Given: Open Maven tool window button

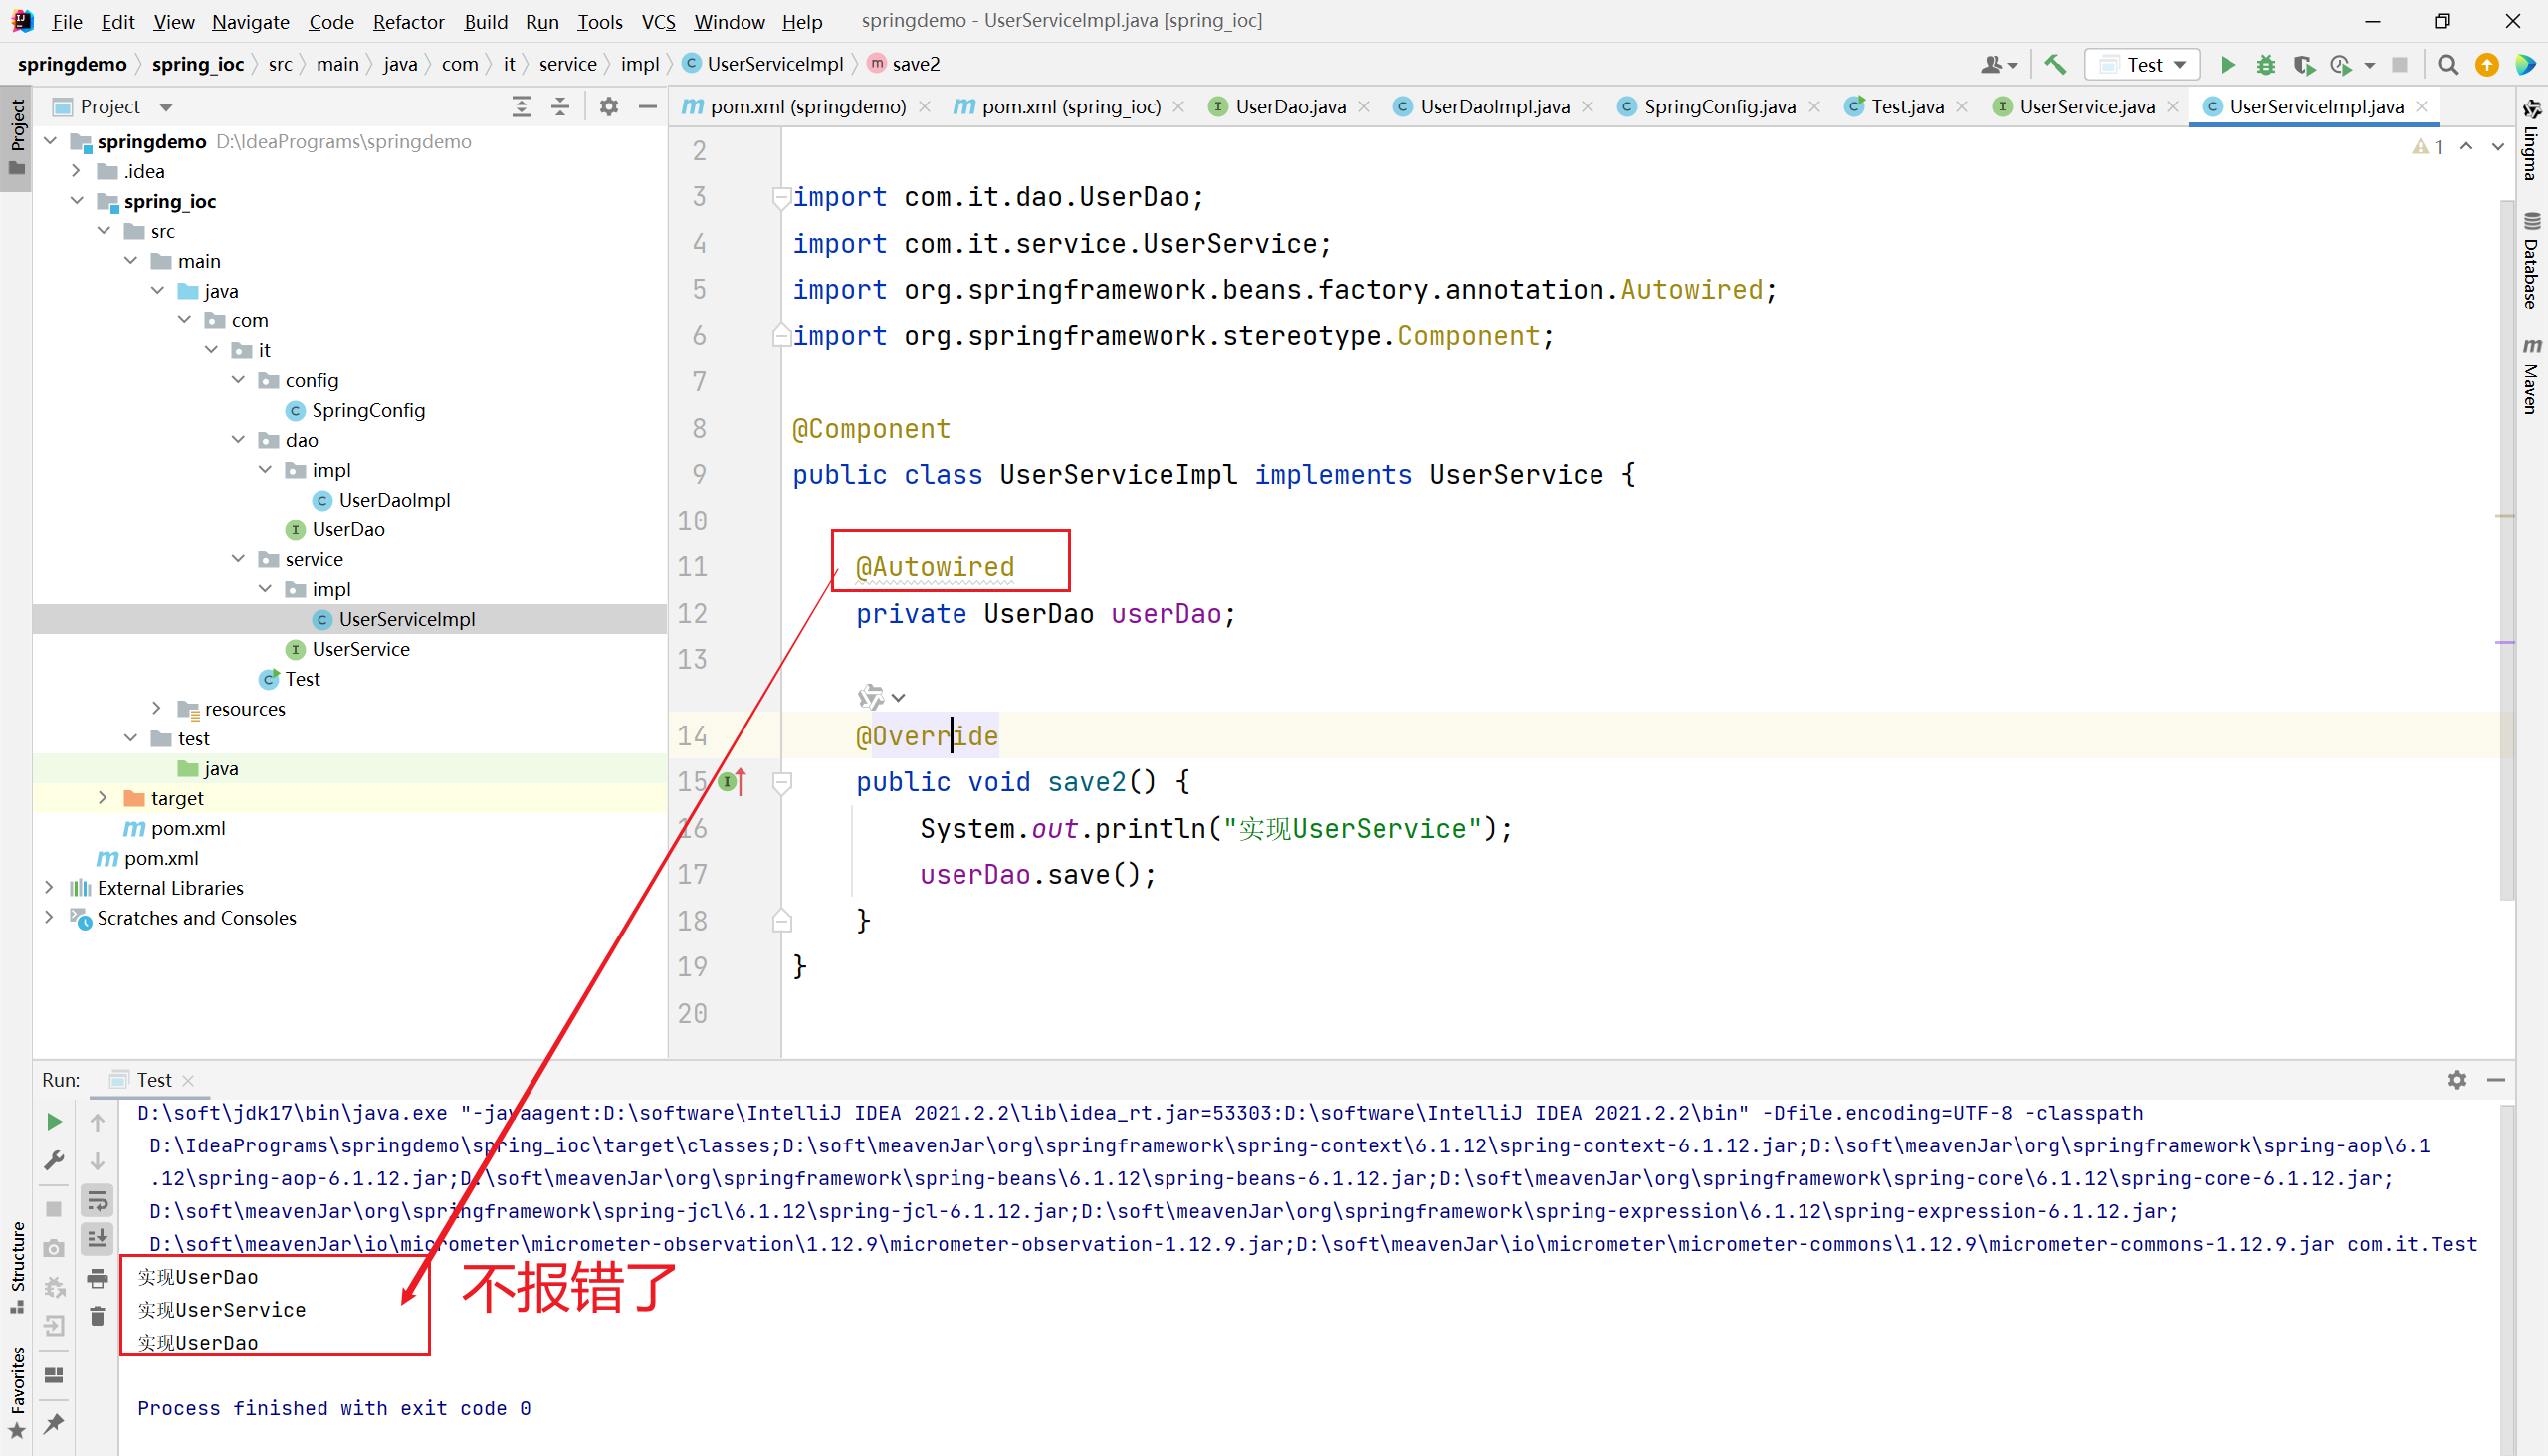Looking at the screenshot, I should point(2531,375).
